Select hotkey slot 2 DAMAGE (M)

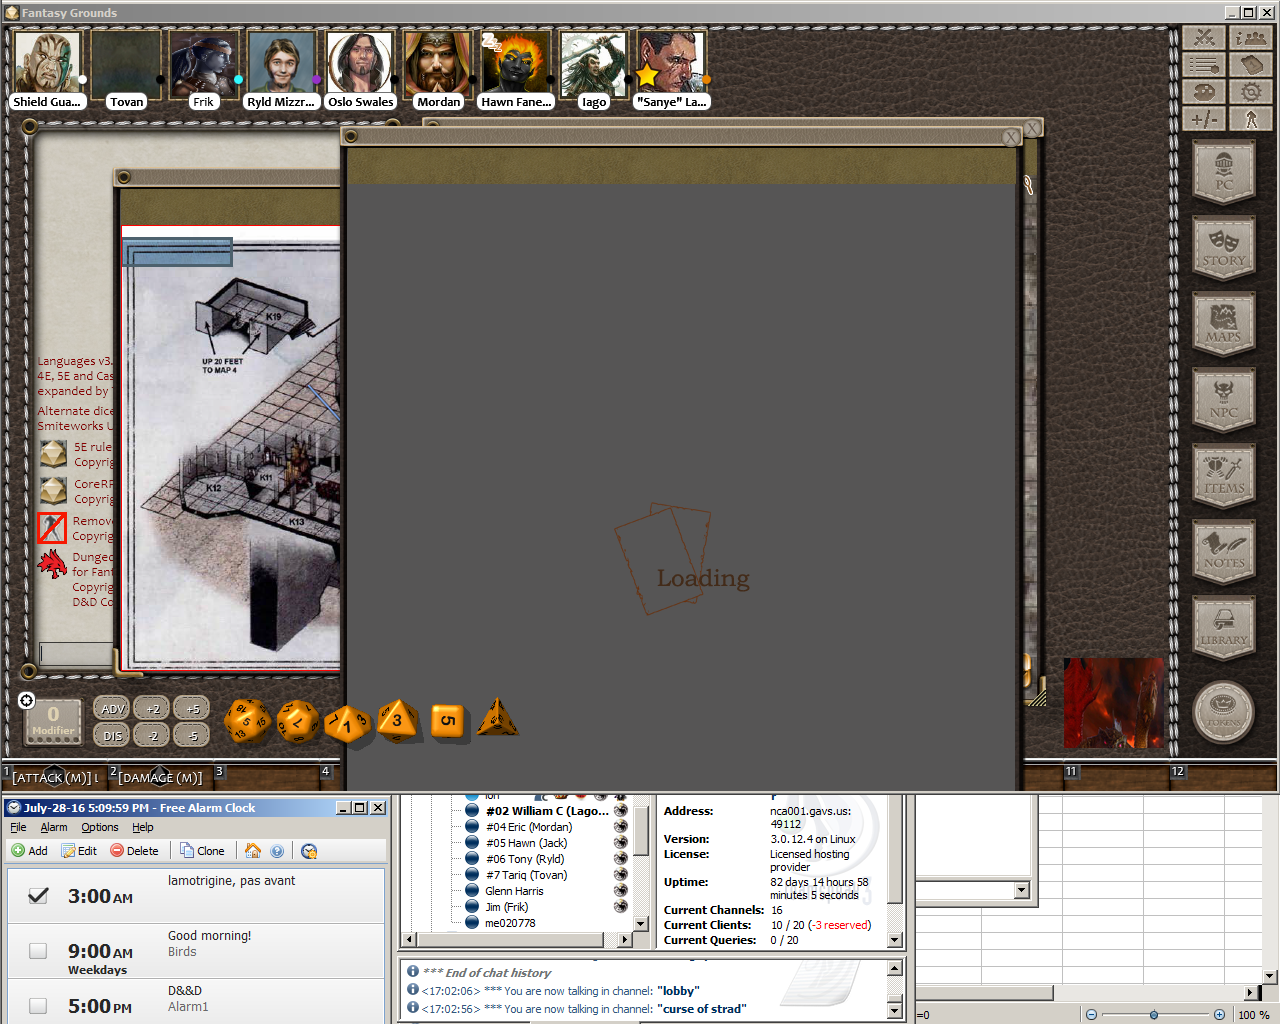tap(161, 777)
